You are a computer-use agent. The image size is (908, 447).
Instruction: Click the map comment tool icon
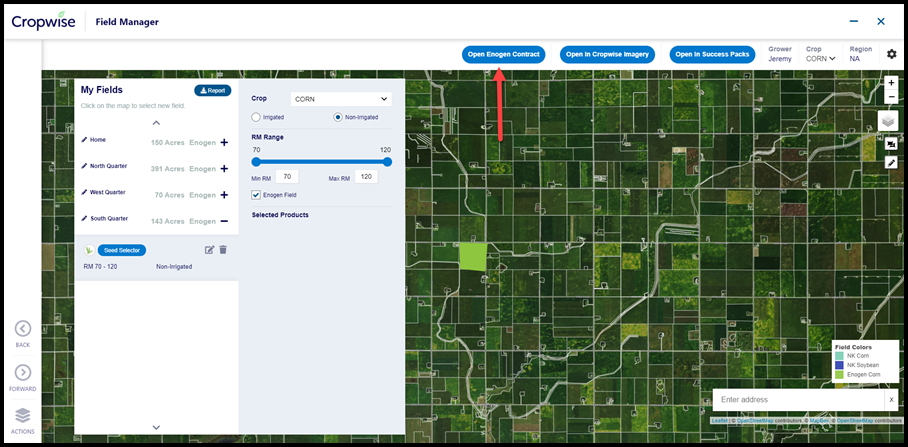coord(891,144)
